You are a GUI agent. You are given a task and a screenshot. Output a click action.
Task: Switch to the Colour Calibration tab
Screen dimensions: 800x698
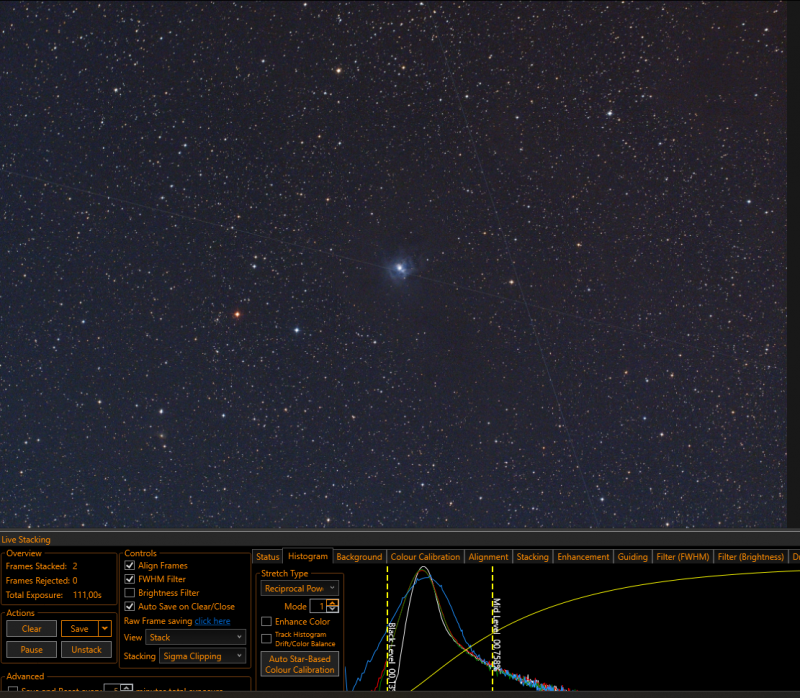point(425,557)
